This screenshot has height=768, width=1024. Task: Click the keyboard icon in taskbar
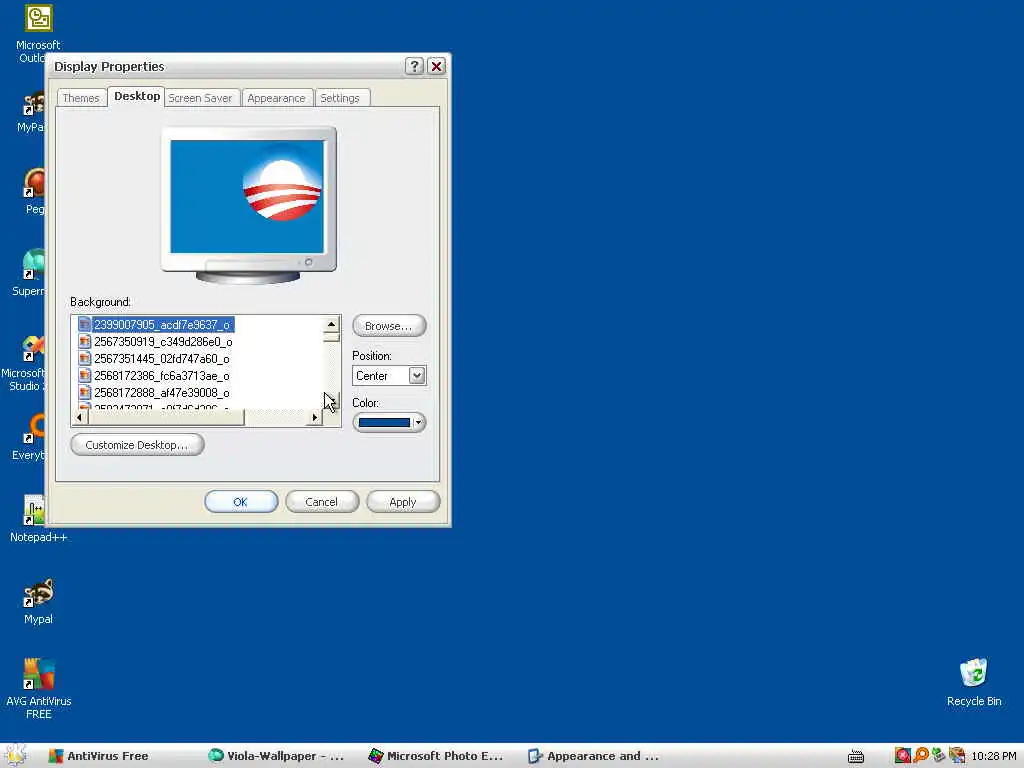click(x=856, y=756)
